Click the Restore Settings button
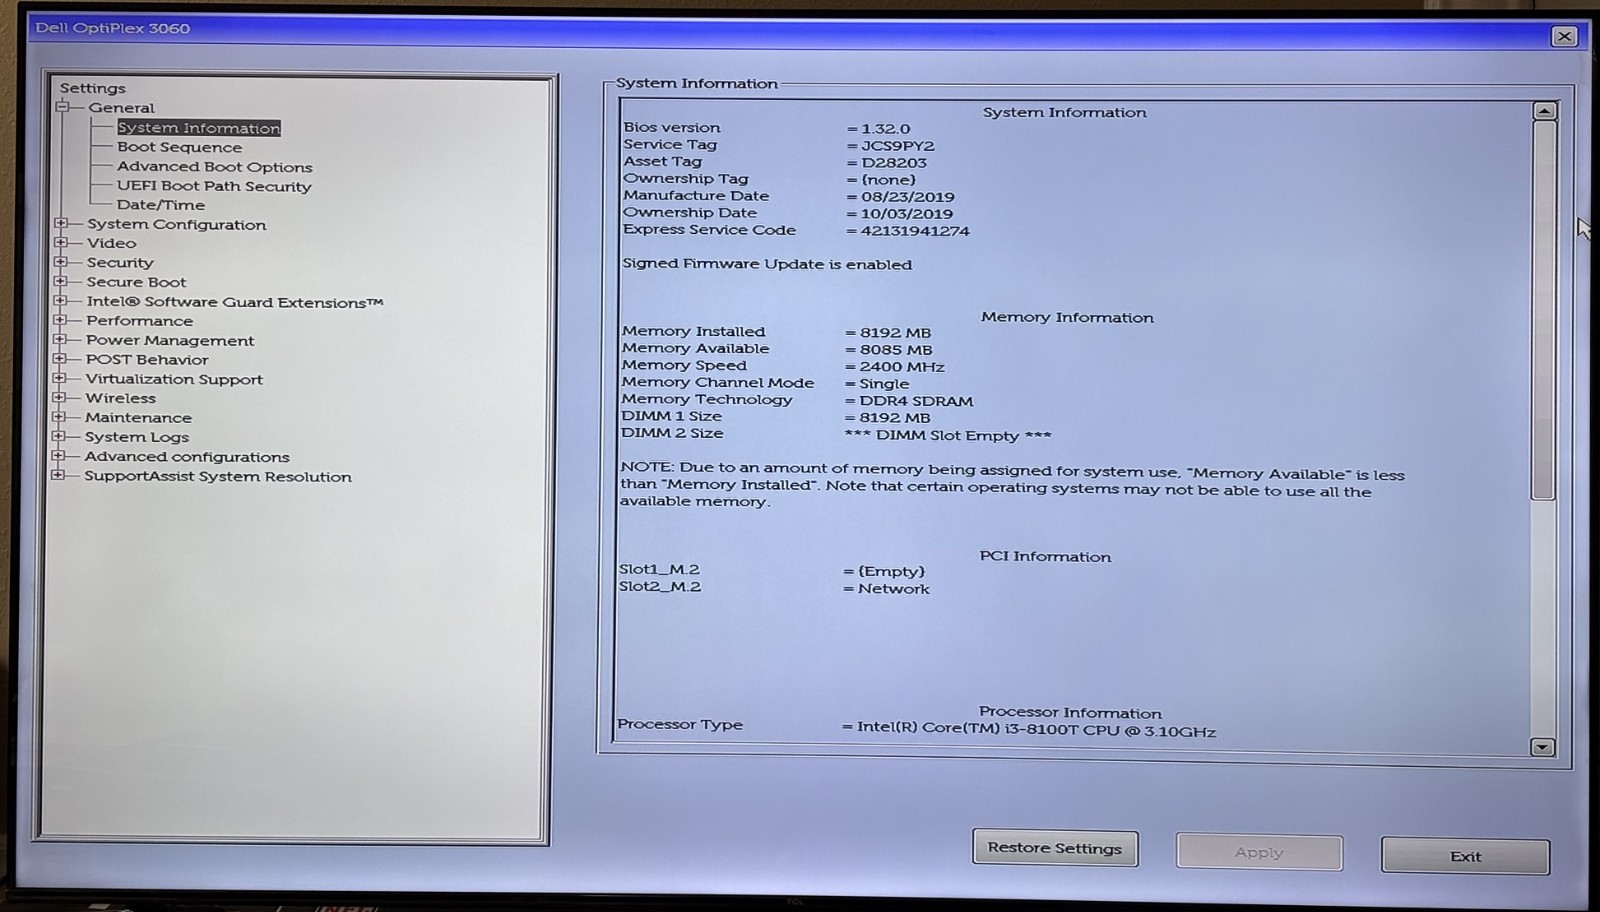Screen dimensions: 1600x912 [1055, 848]
